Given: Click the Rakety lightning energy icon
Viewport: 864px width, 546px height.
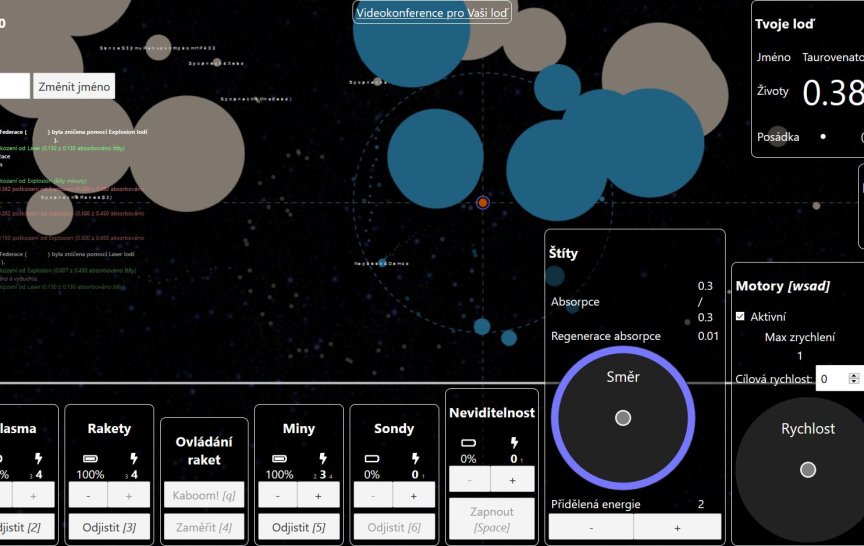Looking at the screenshot, I should click(x=135, y=459).
